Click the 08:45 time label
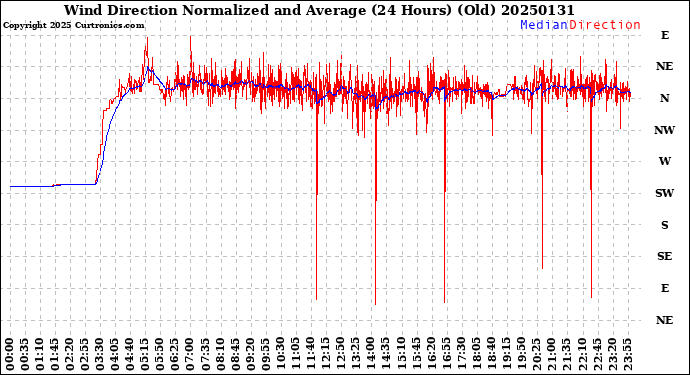This screenshot has width=690, height=375. [x=236, y=355]
